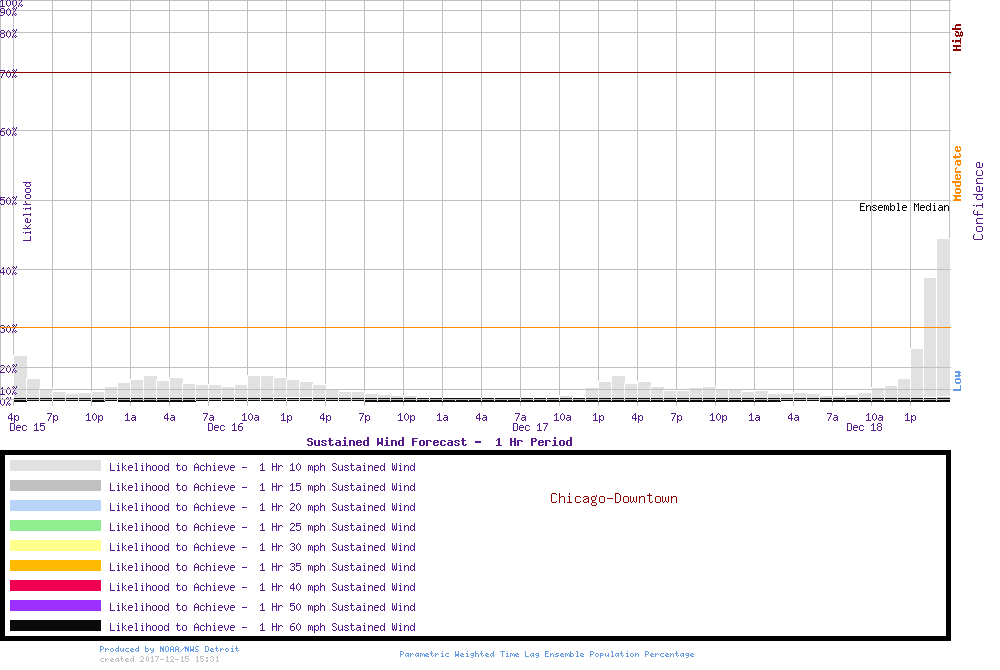Select the dark gray 15 mph legend swatch

(55, 486)
